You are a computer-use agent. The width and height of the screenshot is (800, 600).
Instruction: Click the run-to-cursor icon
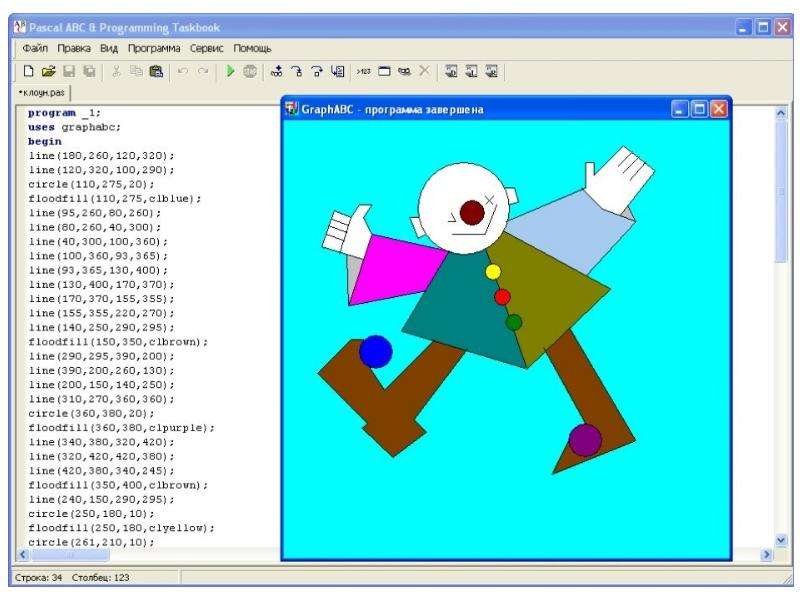pos(338,71)
